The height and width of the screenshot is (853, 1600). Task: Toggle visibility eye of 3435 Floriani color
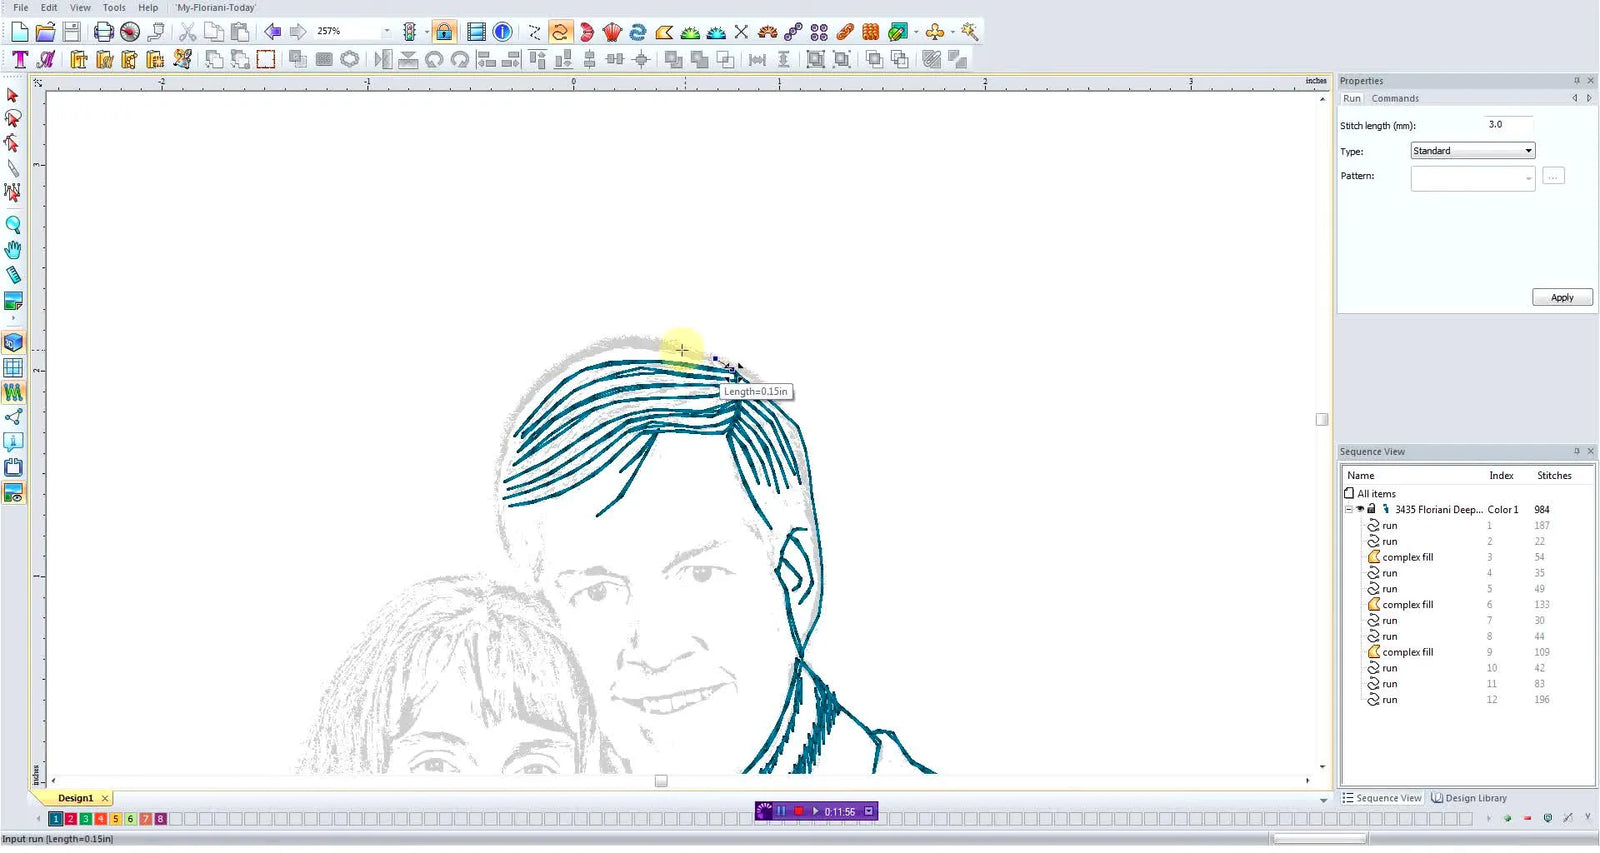pos(1360,509)
